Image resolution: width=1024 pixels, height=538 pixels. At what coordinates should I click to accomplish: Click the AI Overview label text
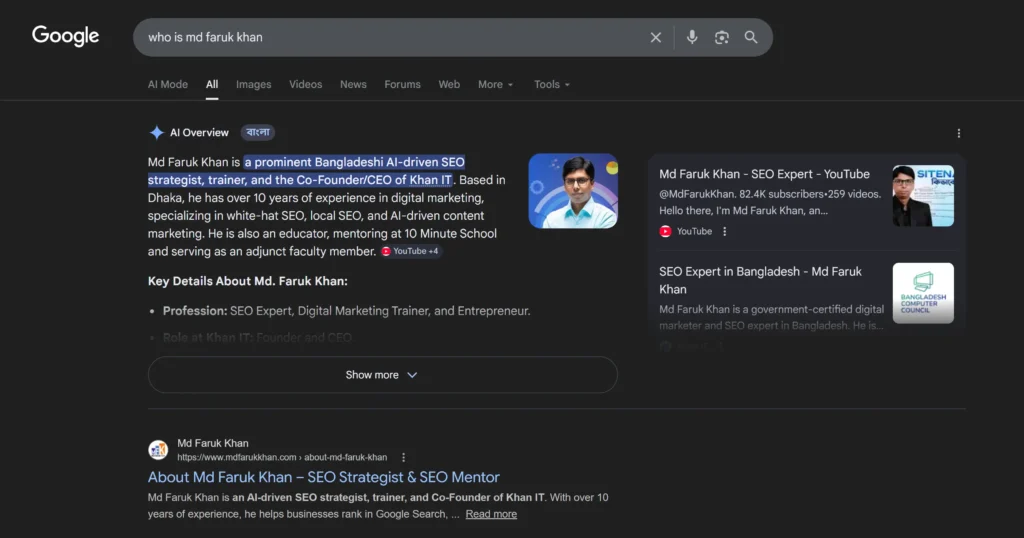pos(199,133)
